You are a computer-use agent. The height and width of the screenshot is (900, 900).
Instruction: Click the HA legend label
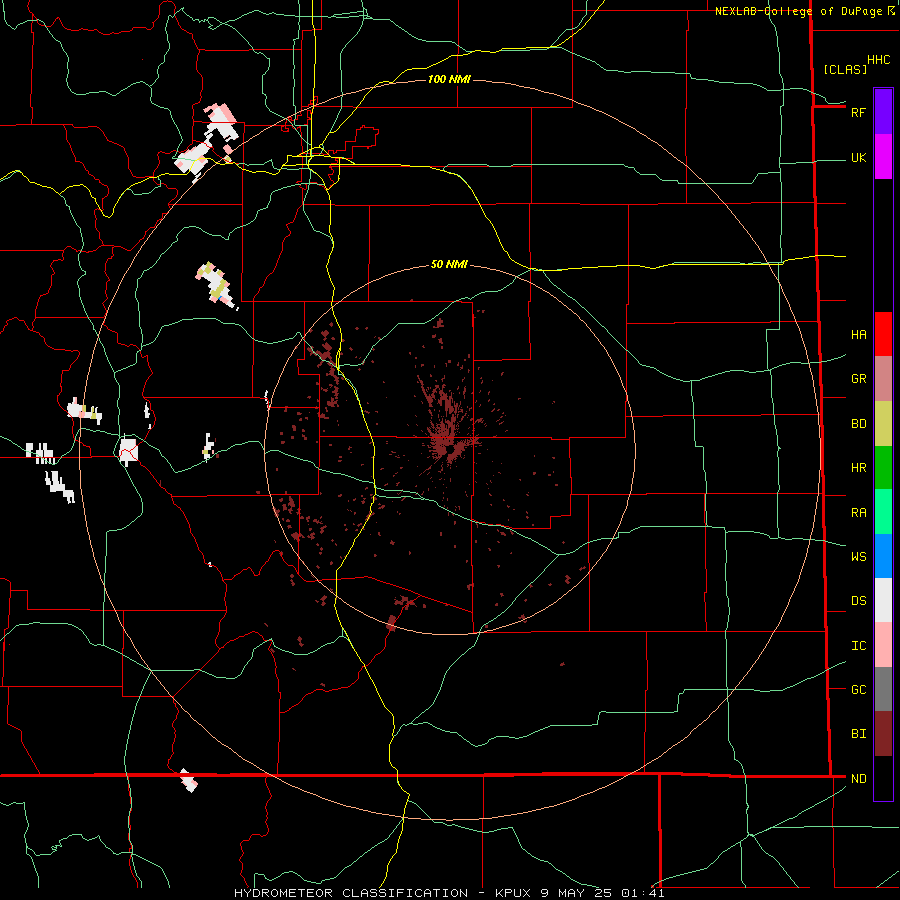[x=858, y=335]
